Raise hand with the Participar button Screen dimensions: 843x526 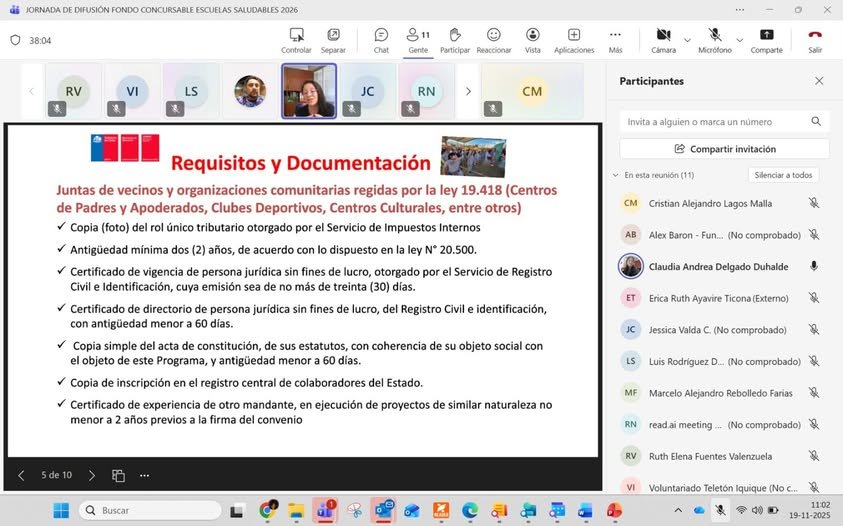455,40
